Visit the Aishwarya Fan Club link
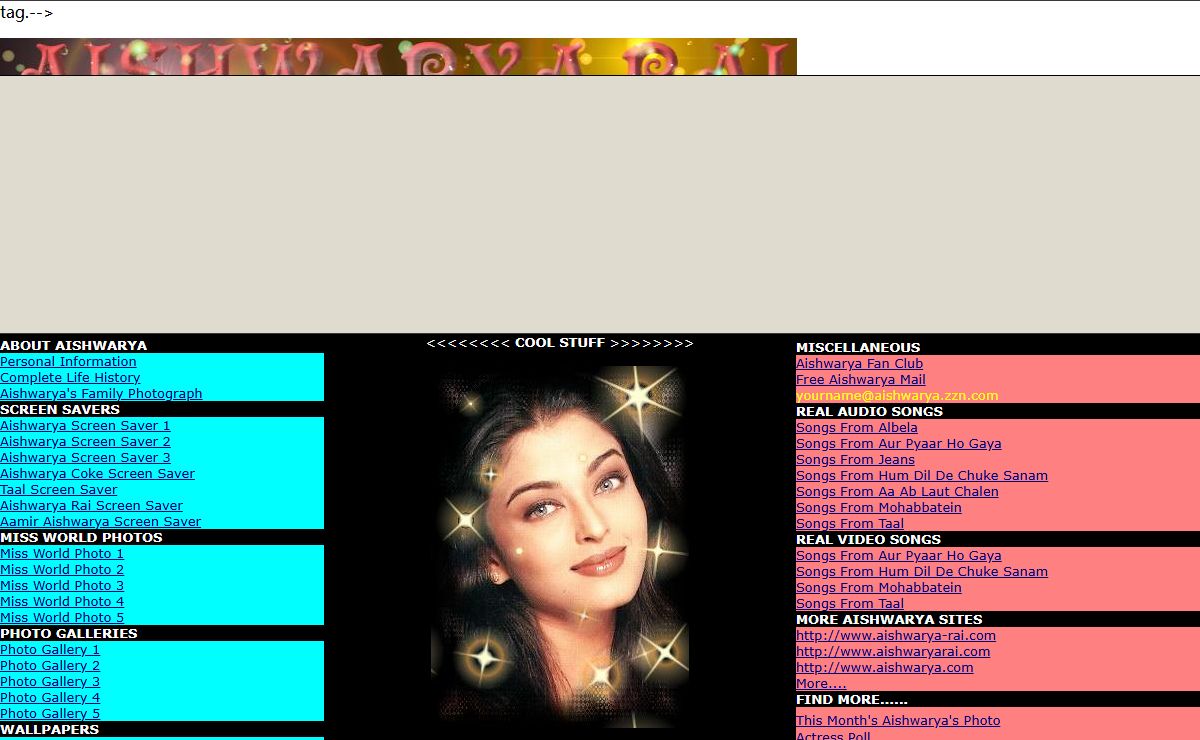Screen dimensions: 1200x740 coord(859,364)
